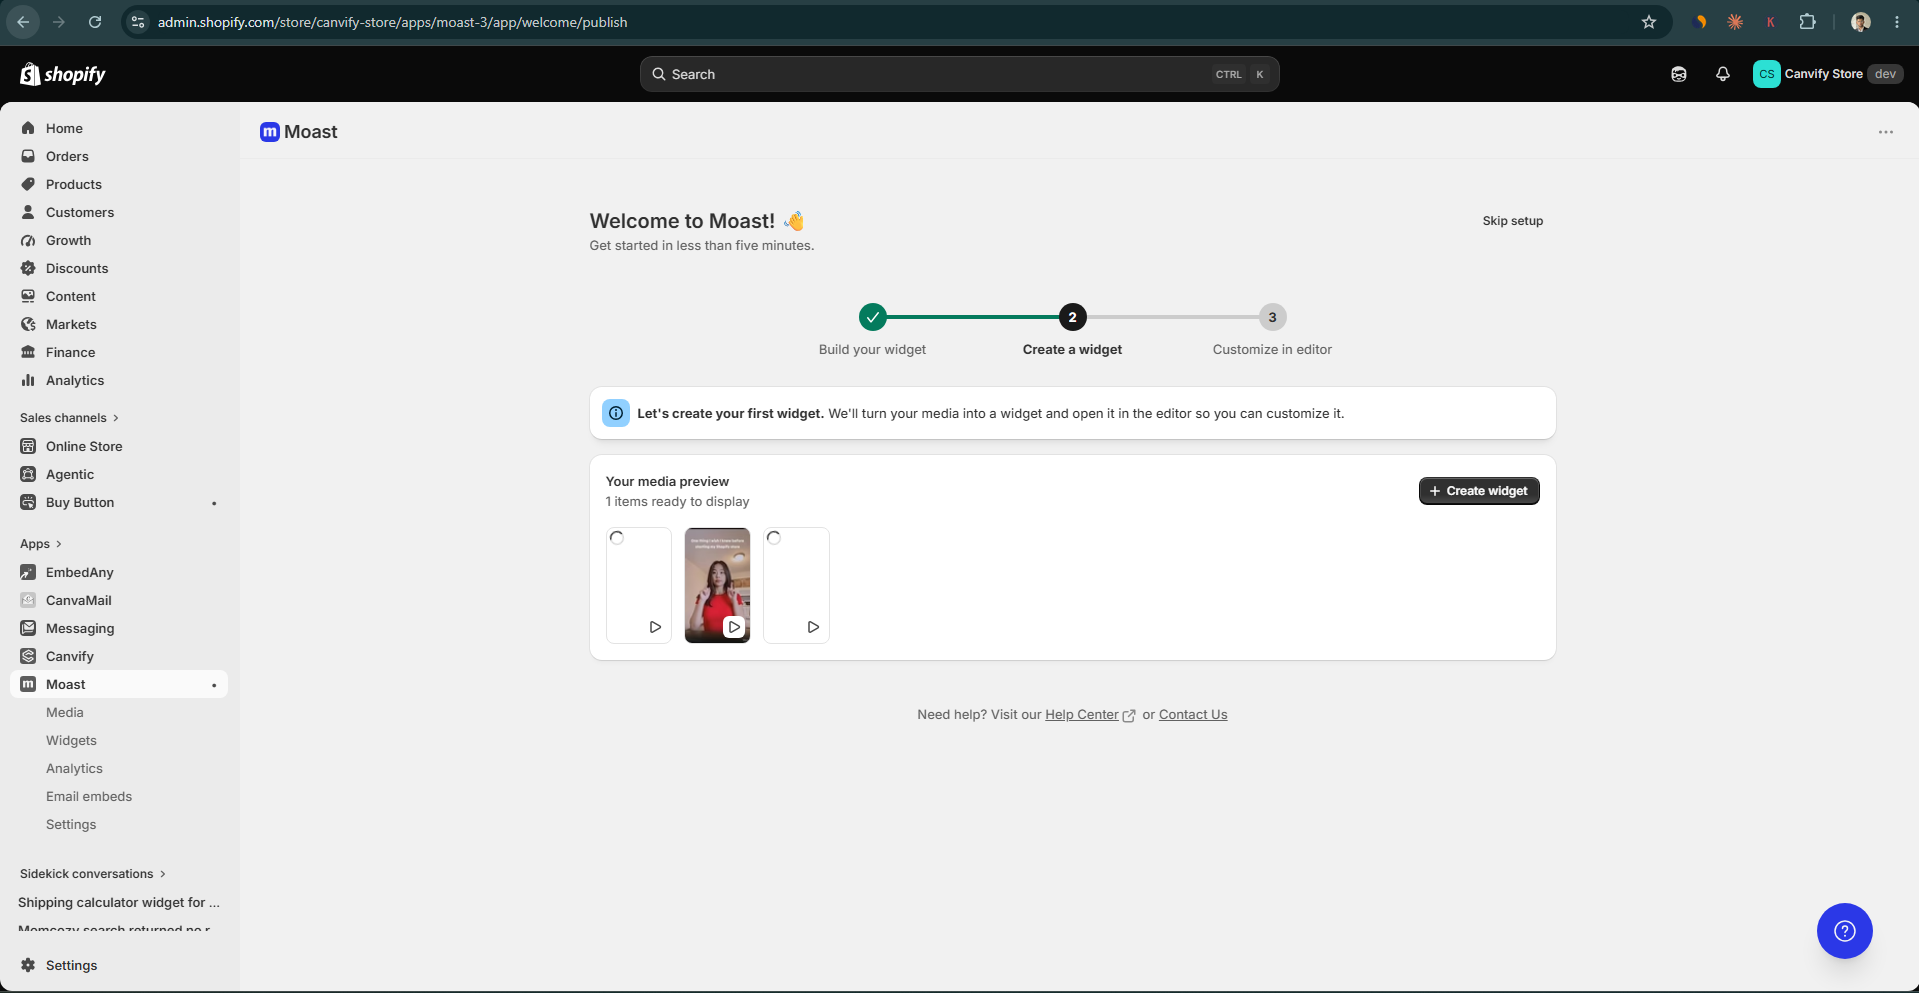
Task: Open the blue help question button
Action: point(1844,931)
